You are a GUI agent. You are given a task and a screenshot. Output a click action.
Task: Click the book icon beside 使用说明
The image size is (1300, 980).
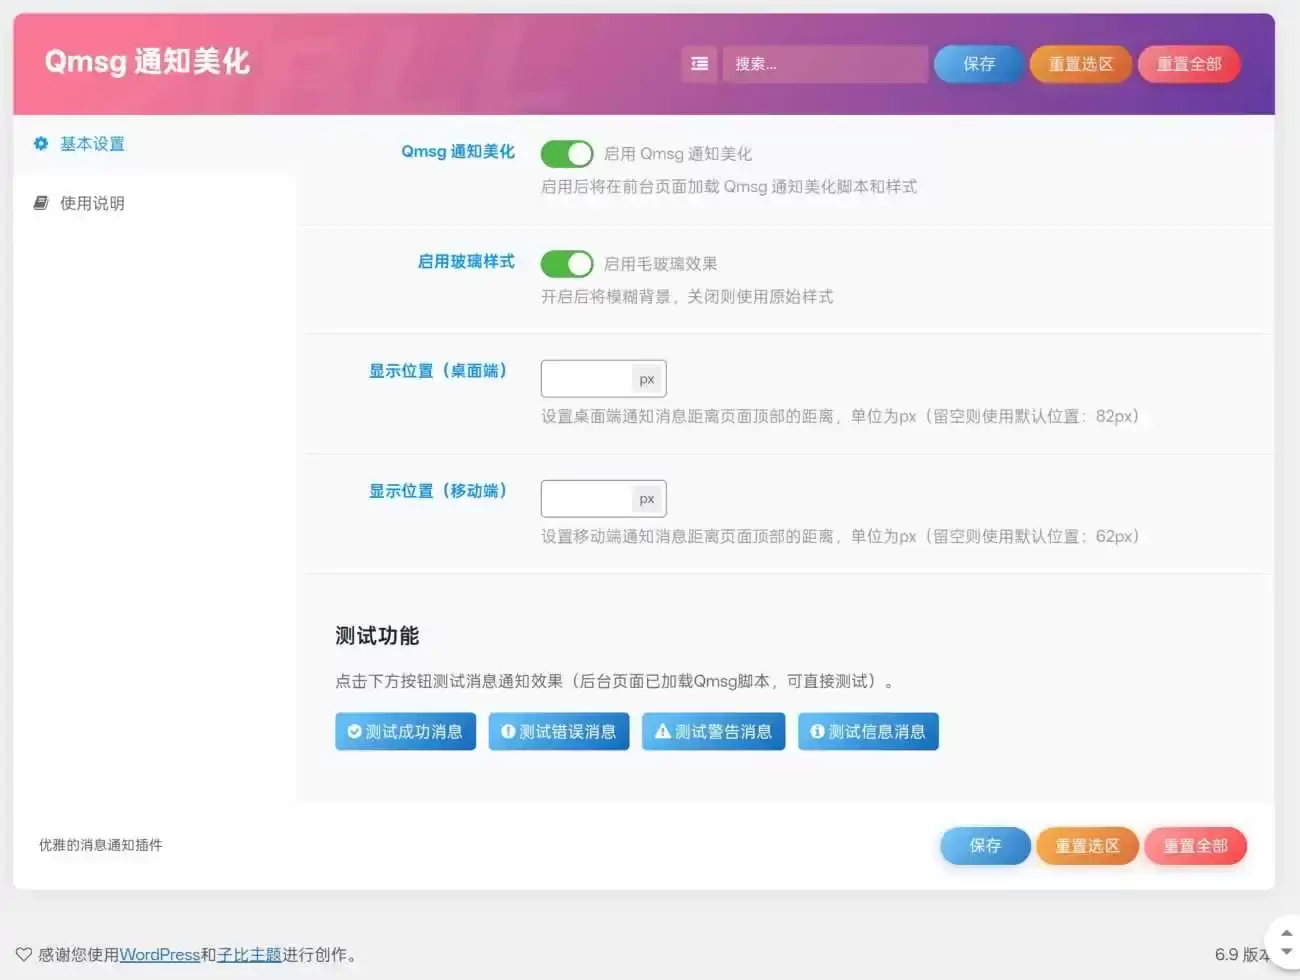[x=40, y=202]
